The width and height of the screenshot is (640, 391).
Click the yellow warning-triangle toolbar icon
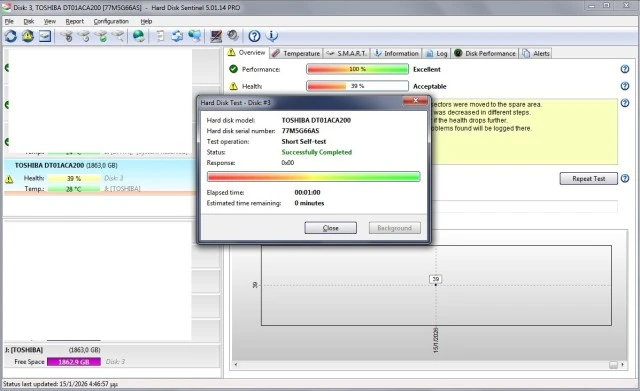click(28, 36)
